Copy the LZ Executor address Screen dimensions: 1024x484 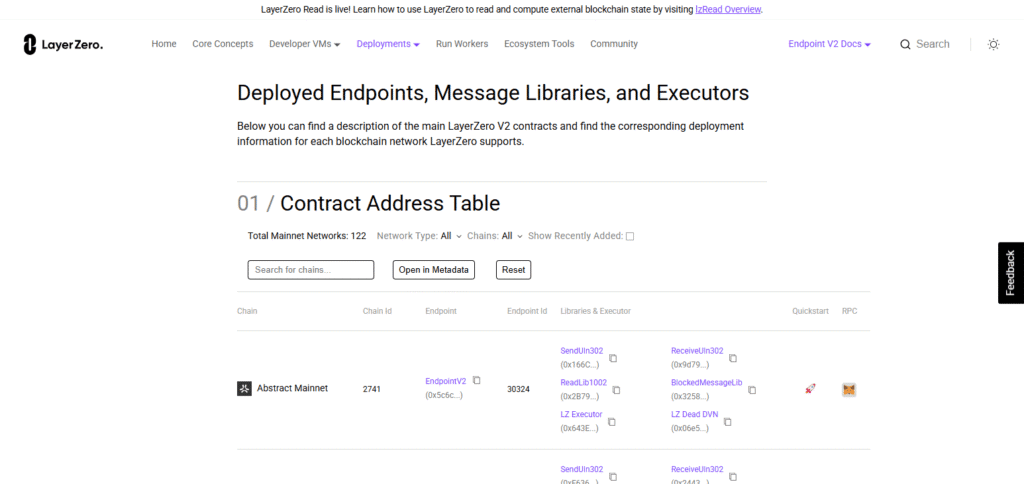tap(612, 422)
